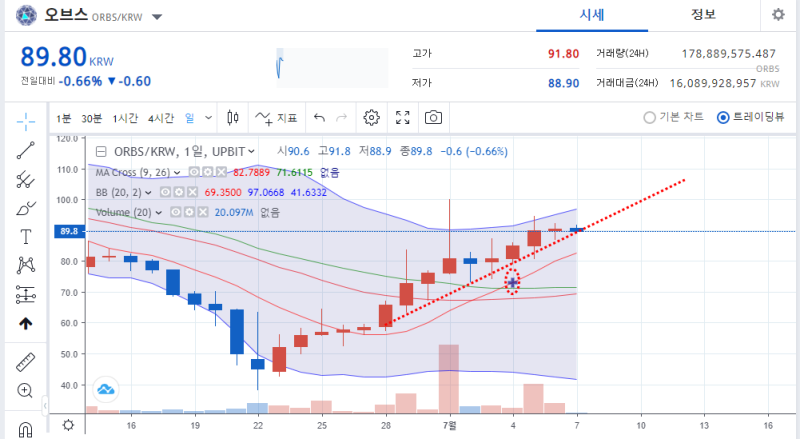
Task: Enter fullscreen chart mode
Action: (403, 118)
